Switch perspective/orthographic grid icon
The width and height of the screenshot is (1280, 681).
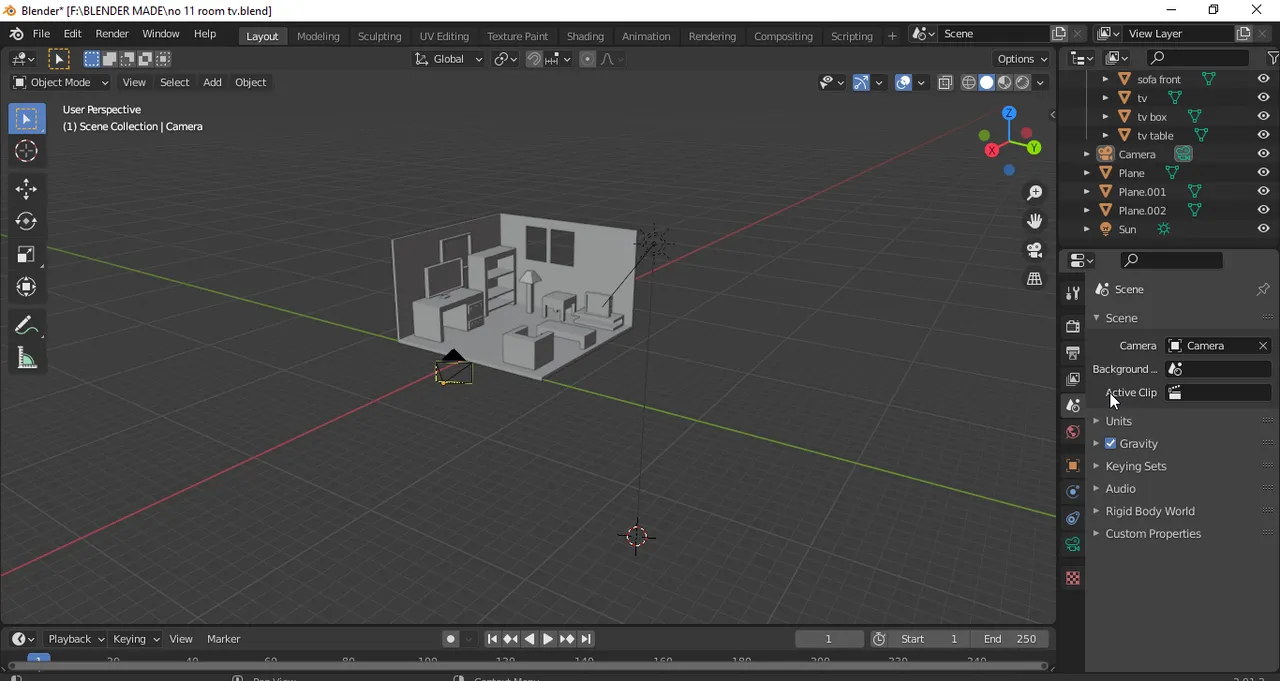[x=1035, y=279]
